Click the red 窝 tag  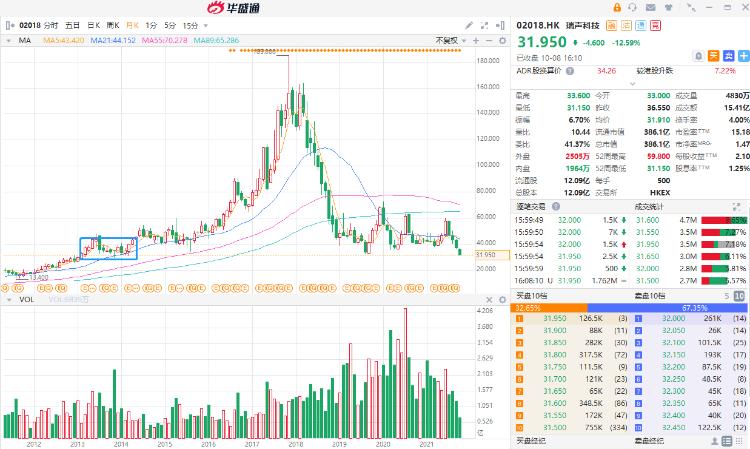pos(655,25)
